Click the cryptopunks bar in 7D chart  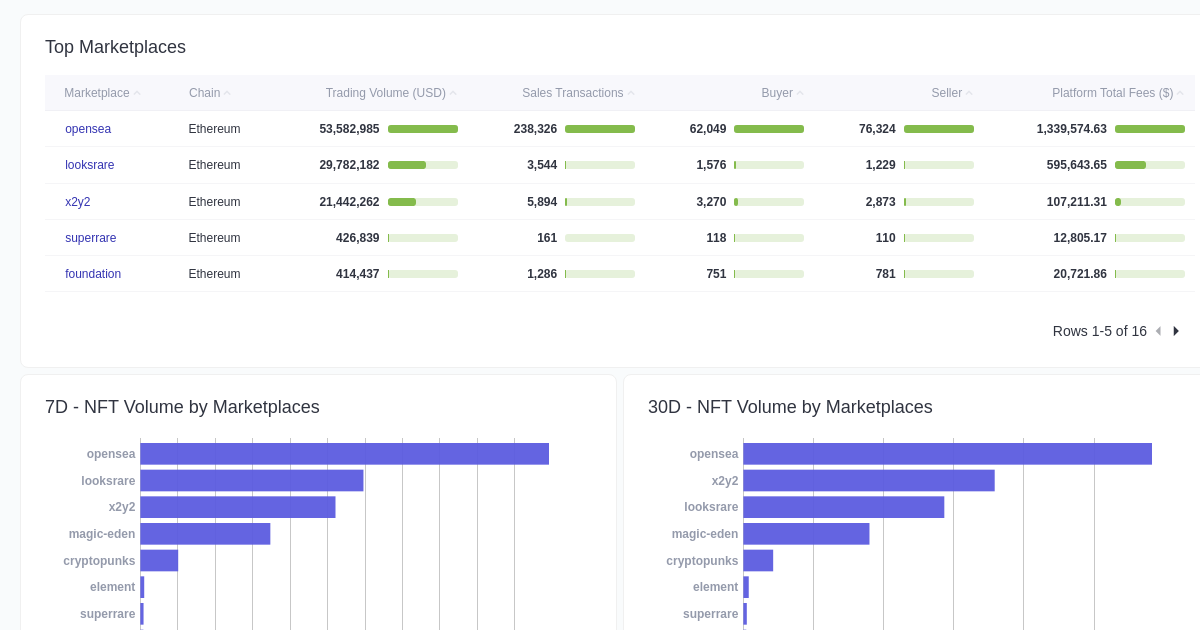[159, 560]
